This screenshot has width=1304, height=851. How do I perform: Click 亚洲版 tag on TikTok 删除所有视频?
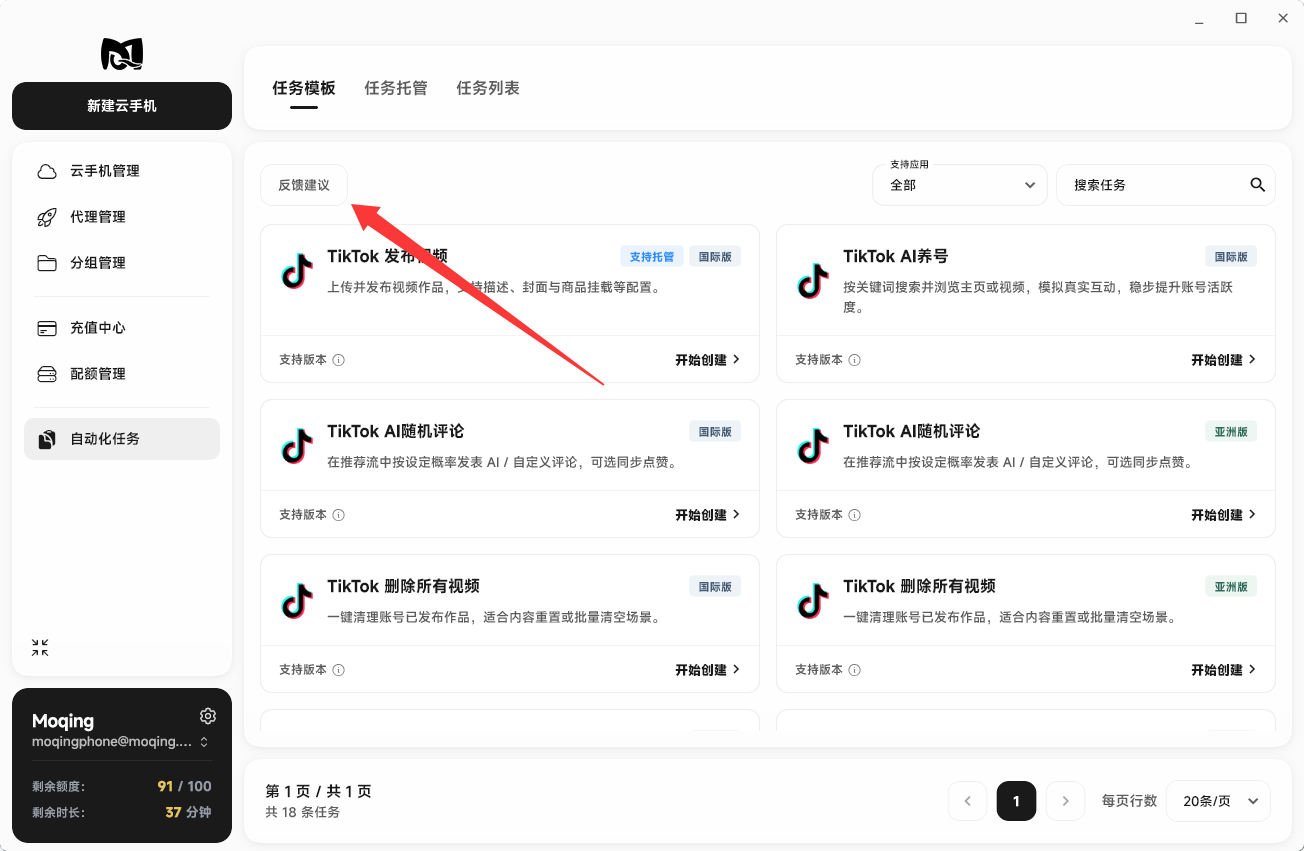pos(1231,587)
